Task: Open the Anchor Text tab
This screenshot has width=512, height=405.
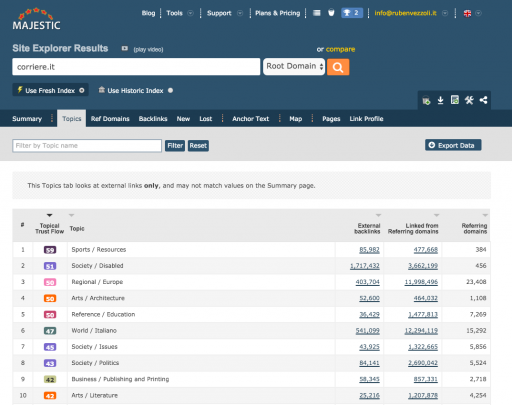Action: pyautogui.click(x=251, y=119)
